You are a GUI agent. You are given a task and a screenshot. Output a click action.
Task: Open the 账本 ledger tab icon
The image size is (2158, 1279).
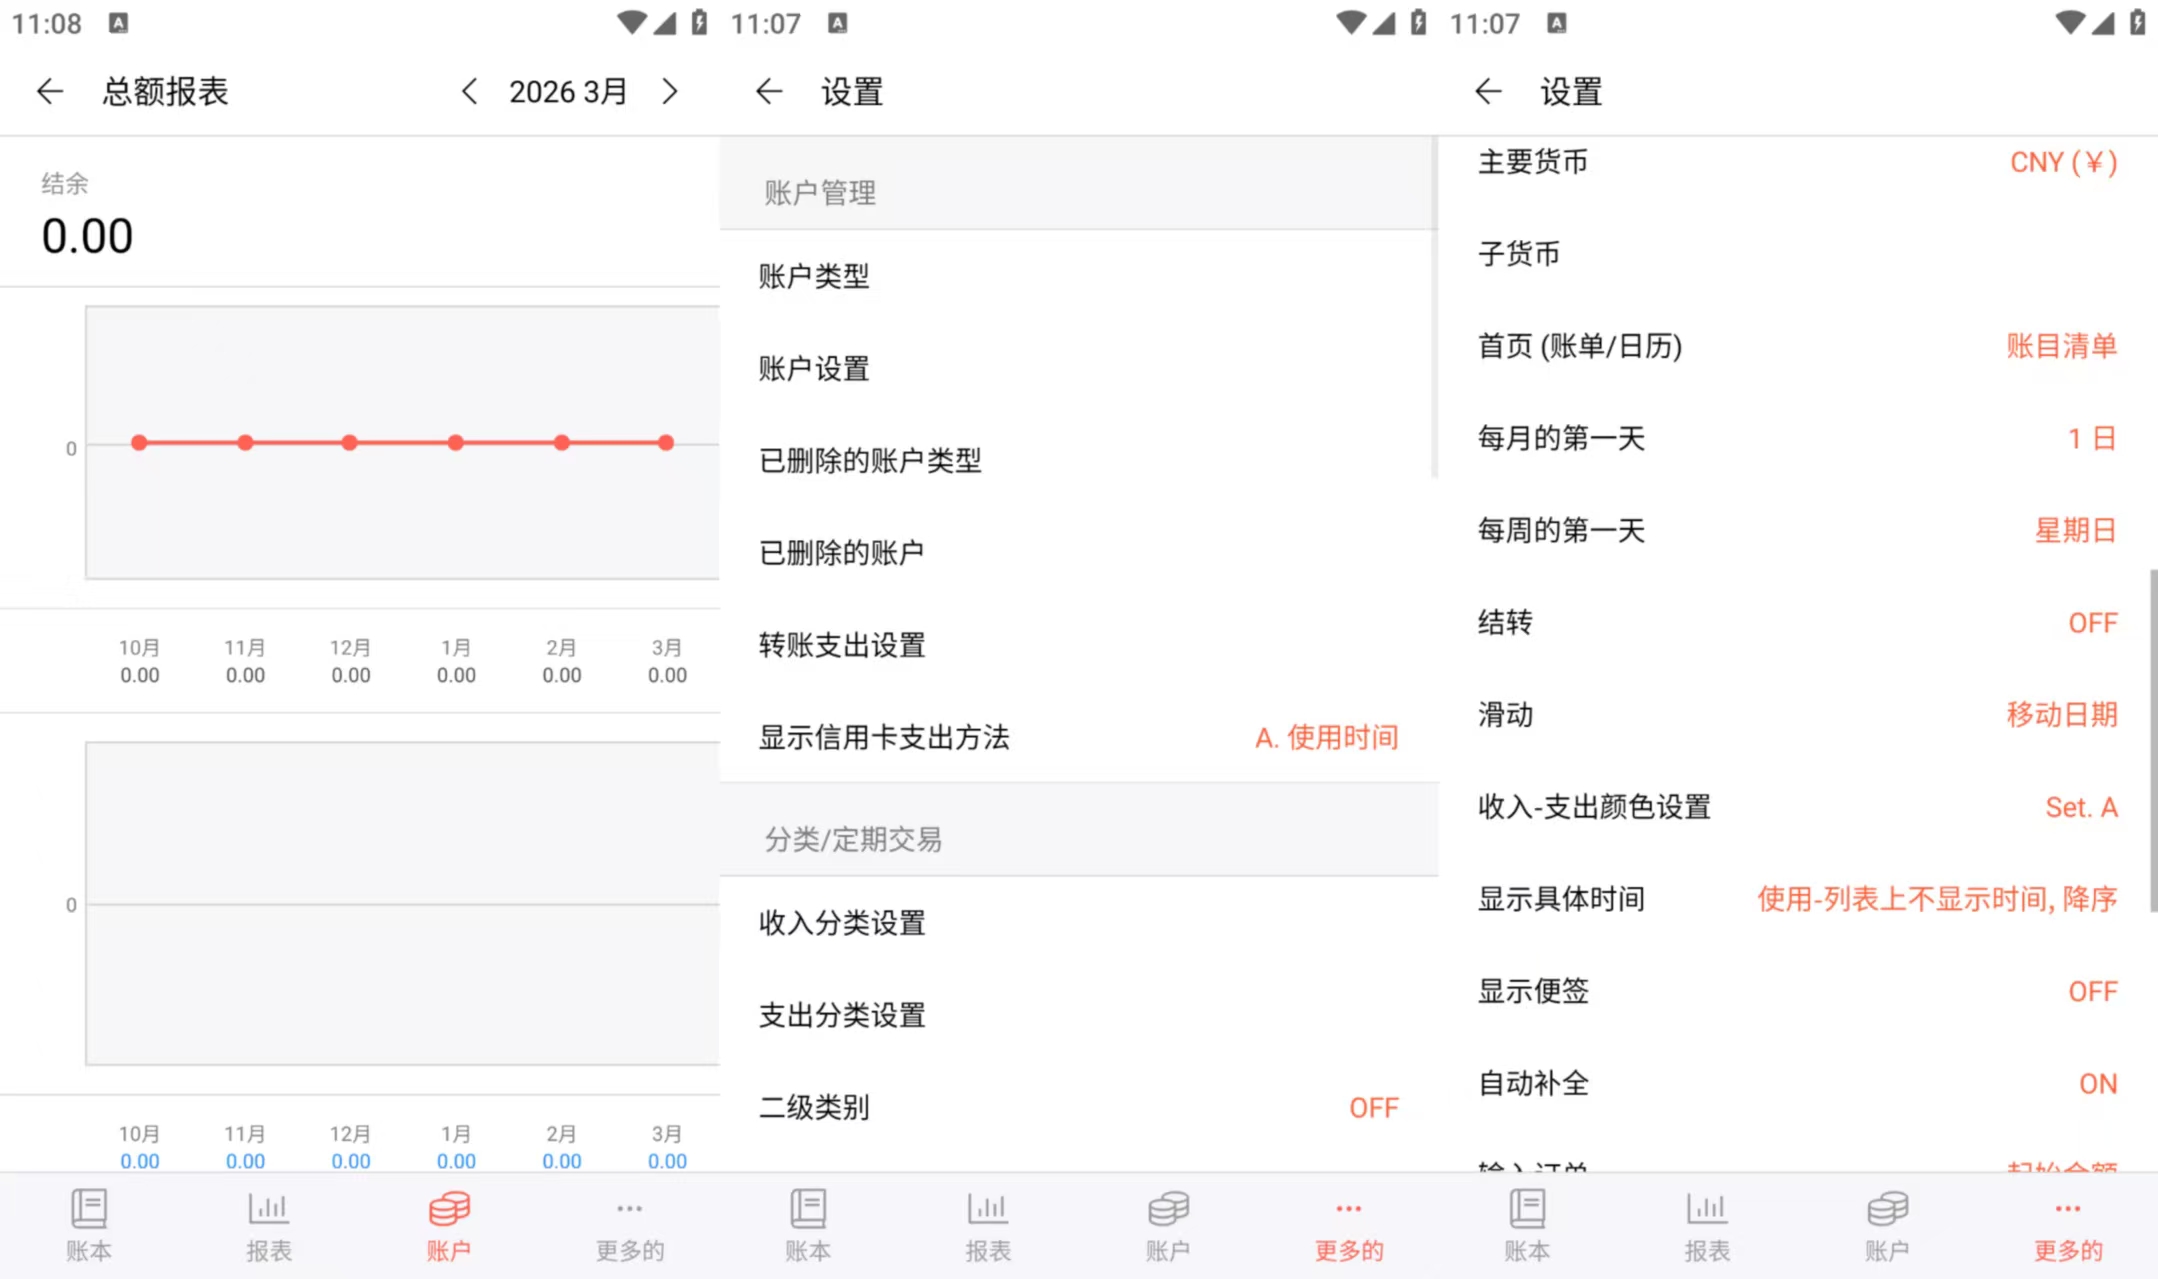coord(88,1222)
